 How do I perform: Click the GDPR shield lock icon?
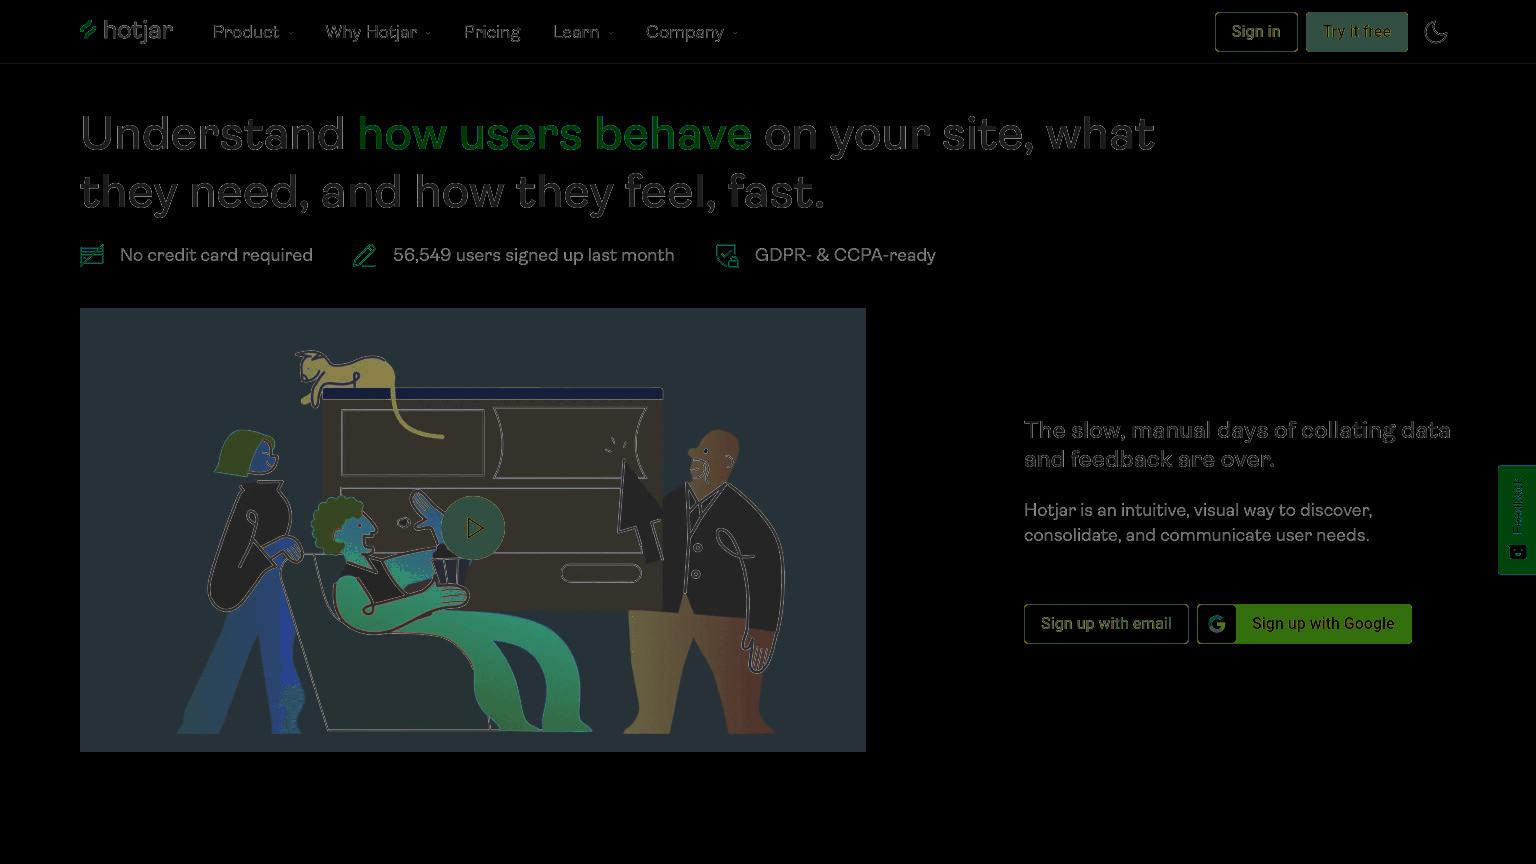point(728,256)
